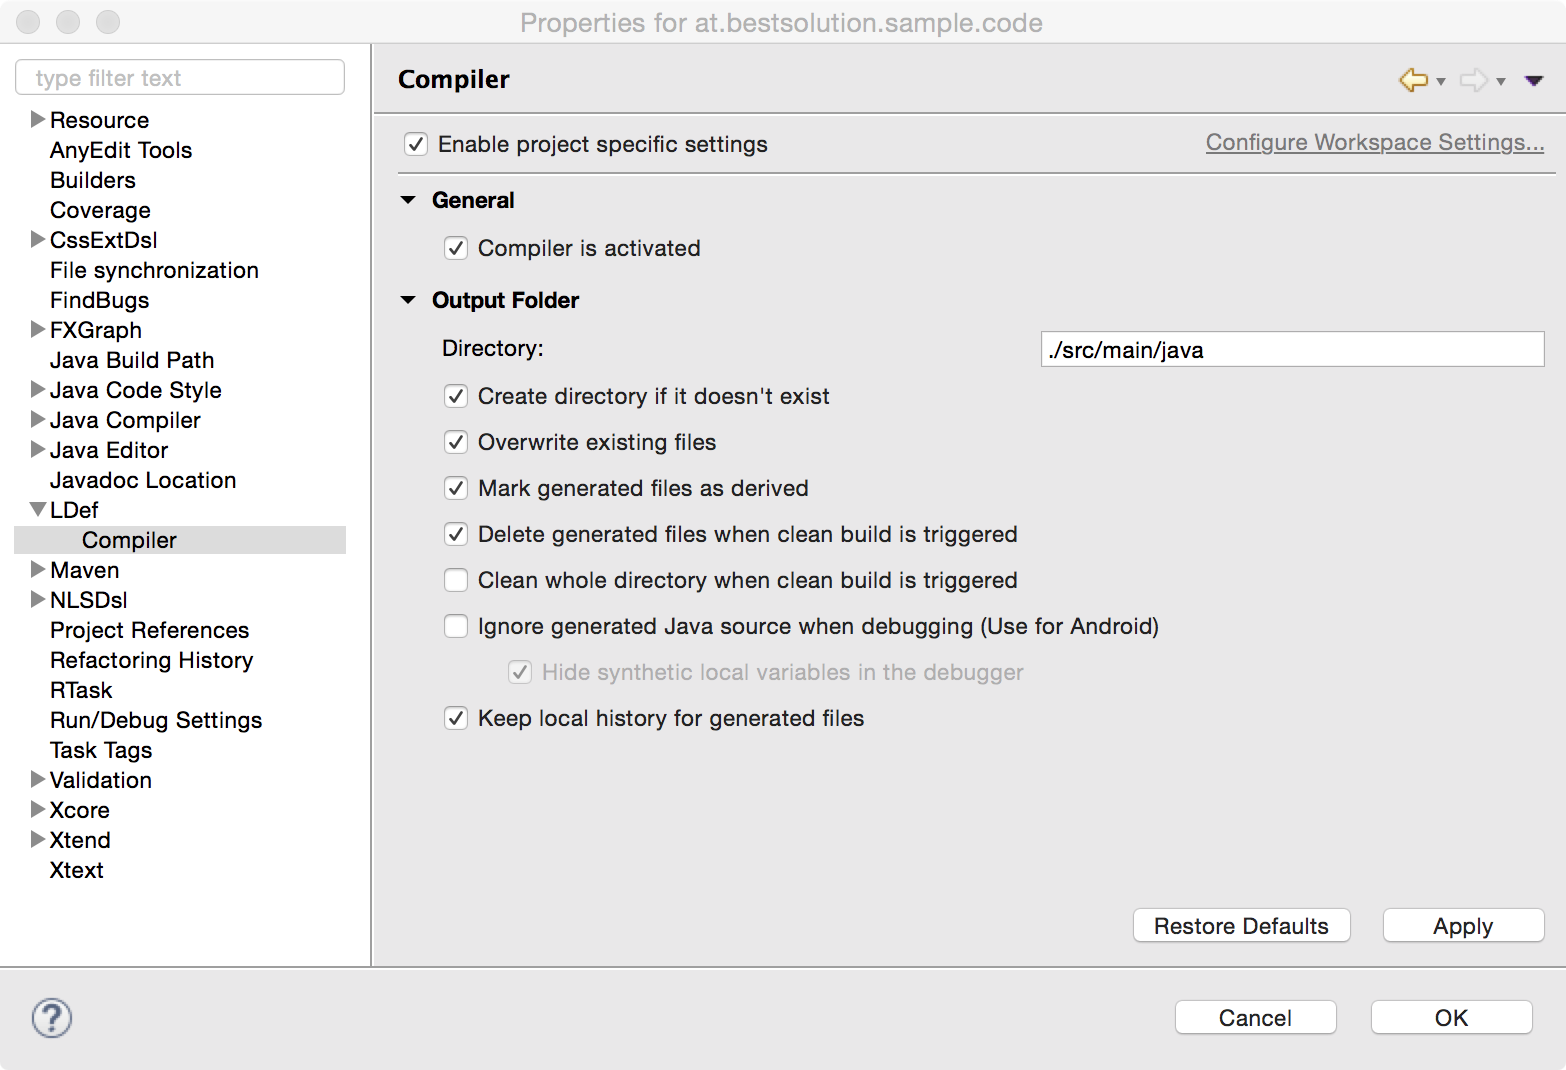Open the view menu triangle icon
Image resolution: width=1566 pixels, height=1070 pixels.
tap(1533, 81)
